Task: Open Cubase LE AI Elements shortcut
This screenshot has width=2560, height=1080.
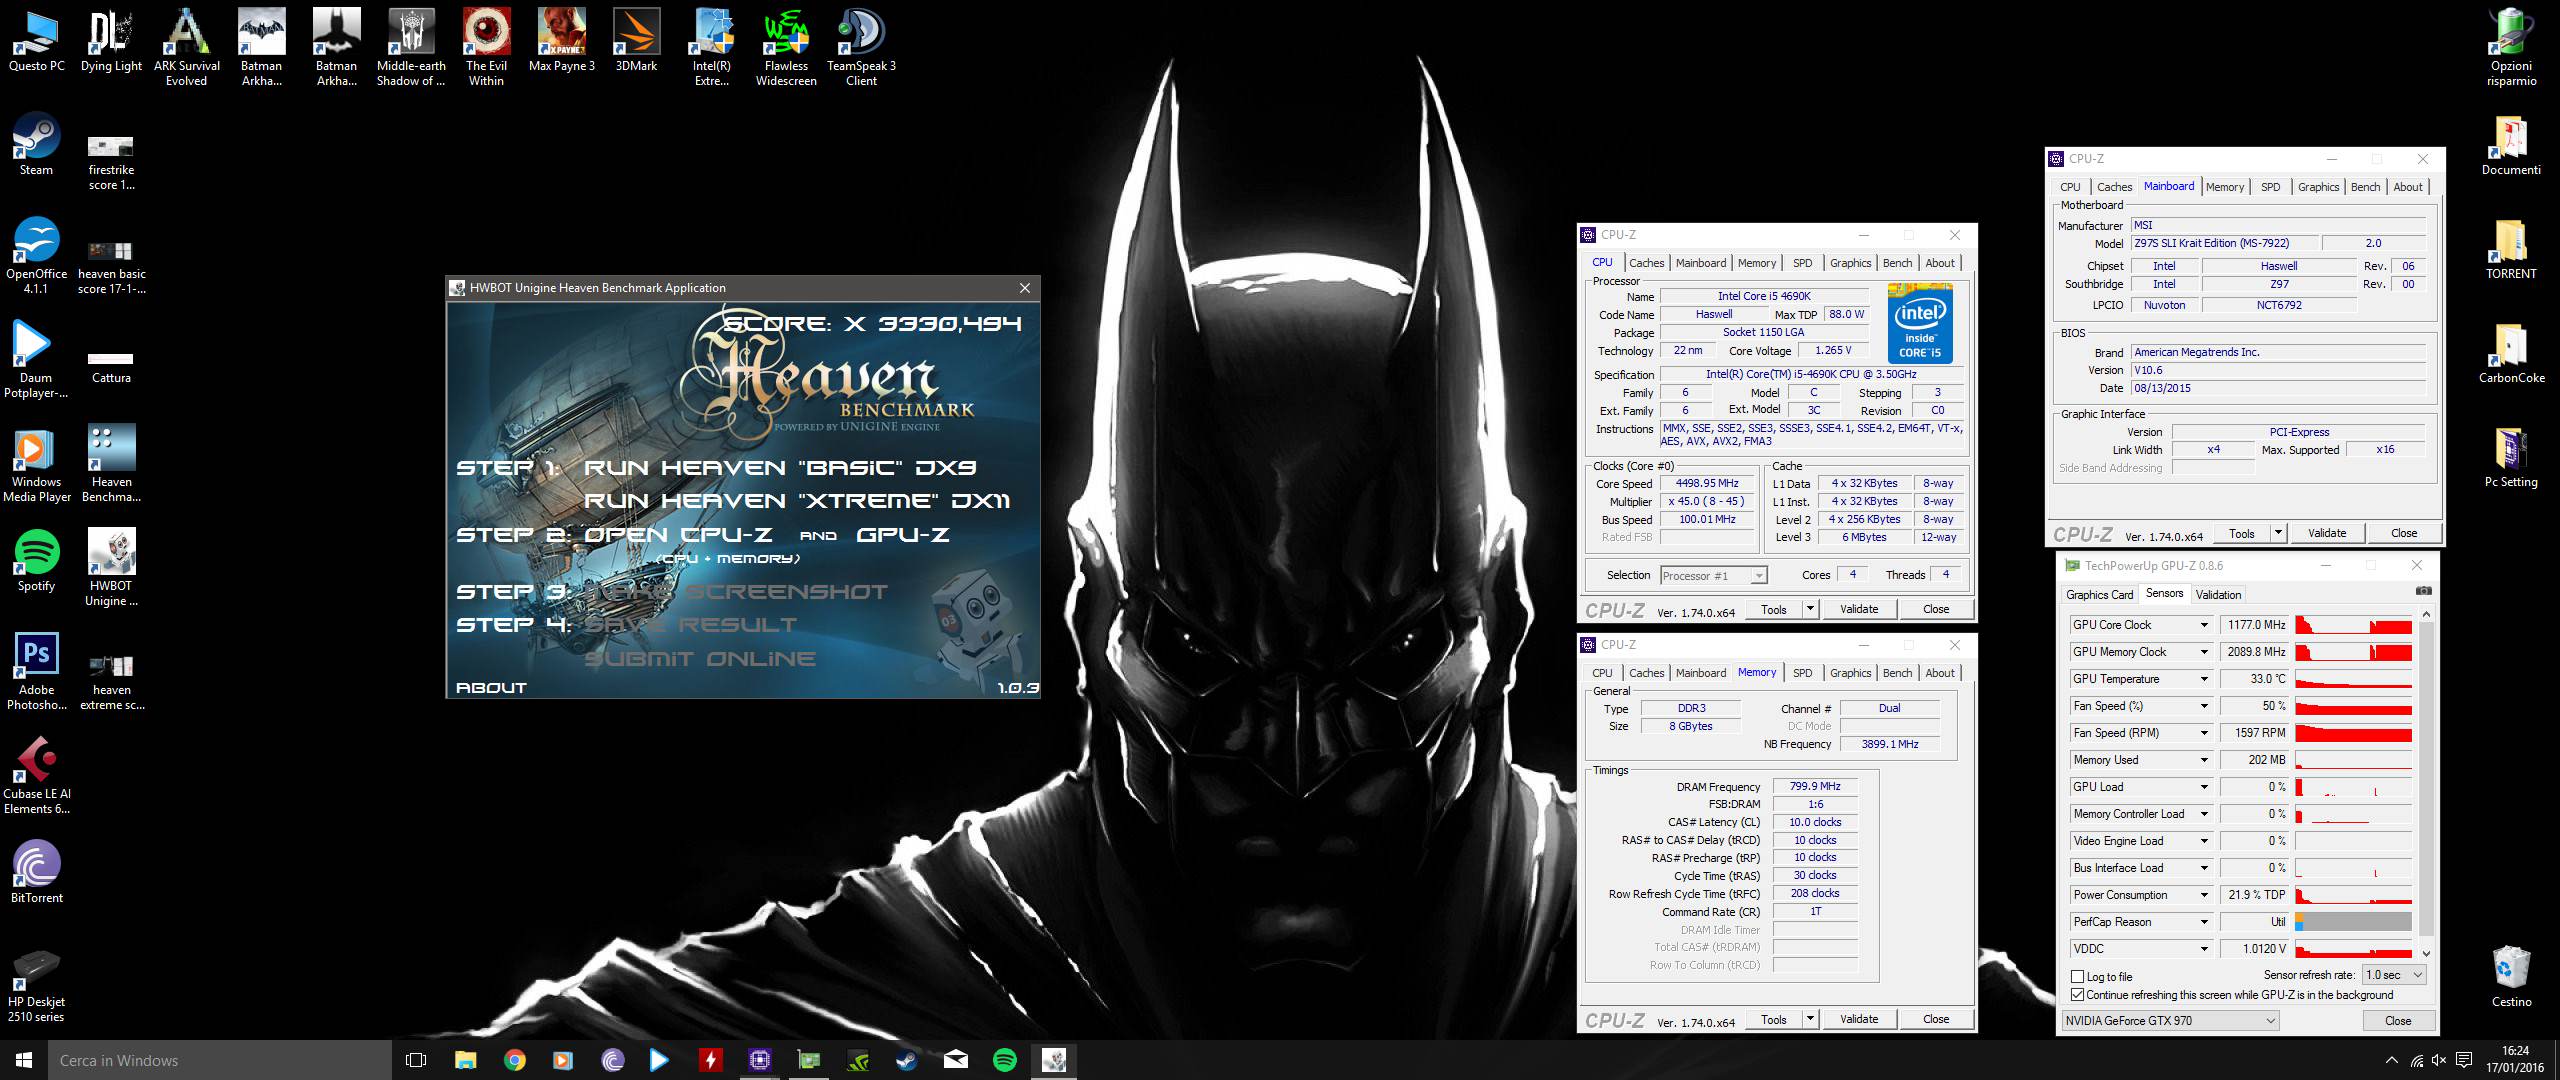Action: coord(36,776)
